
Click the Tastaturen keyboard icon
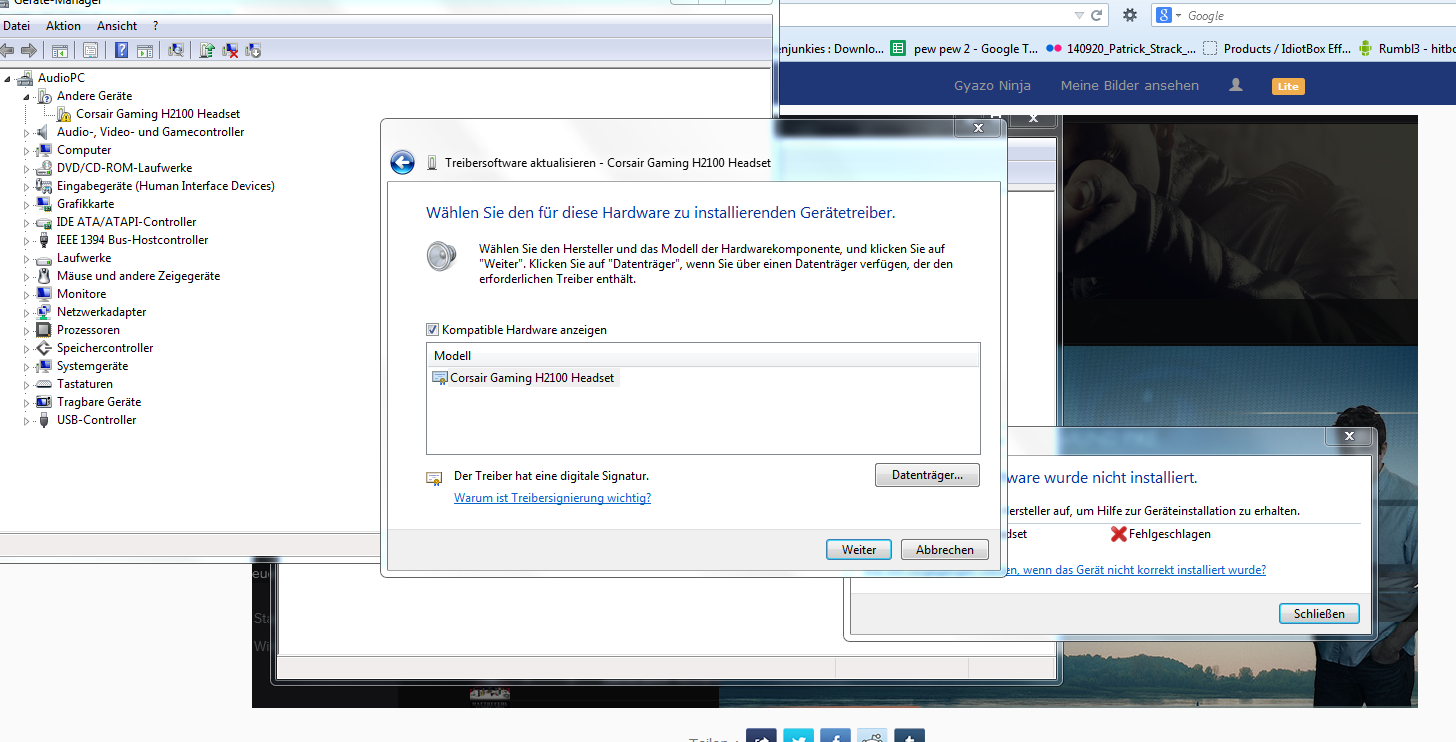click(44, 384)
